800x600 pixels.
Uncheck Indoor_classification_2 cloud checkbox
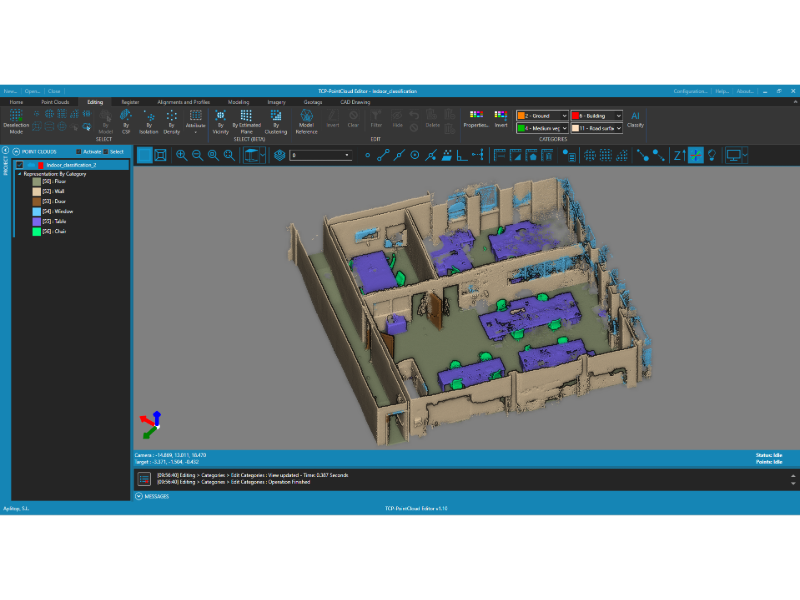tap(20, 165)
